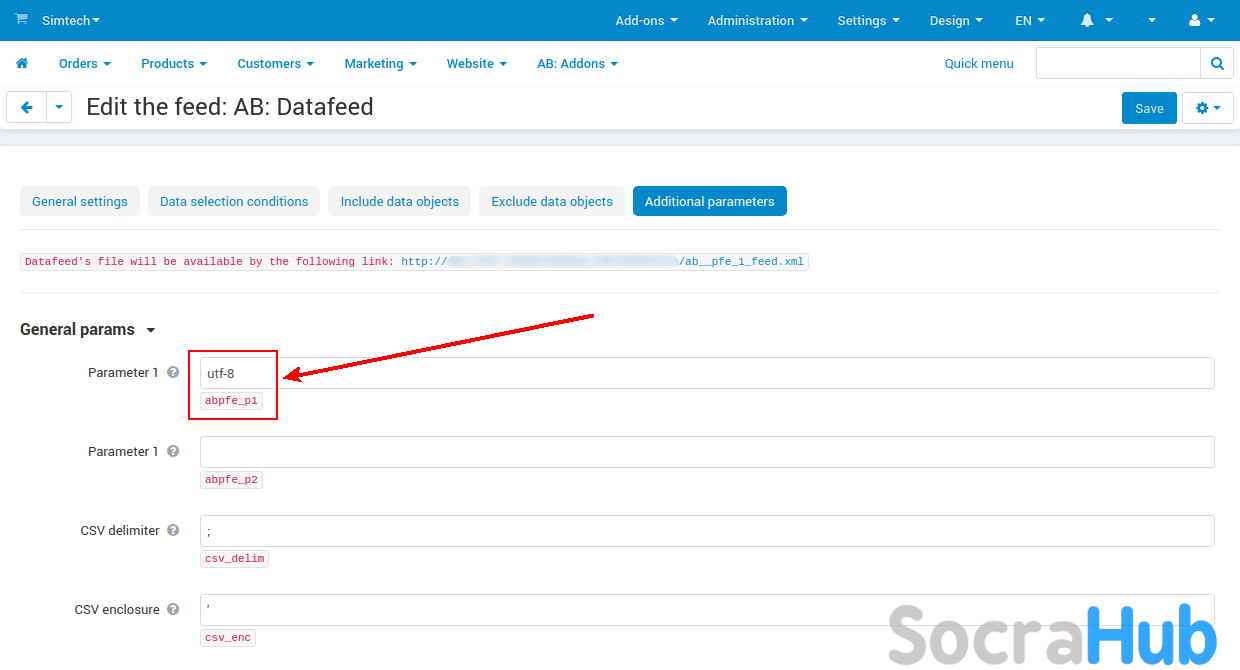Image resolution: width=1240 pixels, height=670 pixels.
Task: Open the Design dropdown
Action: pyautogui.click(x=956, y=20)
